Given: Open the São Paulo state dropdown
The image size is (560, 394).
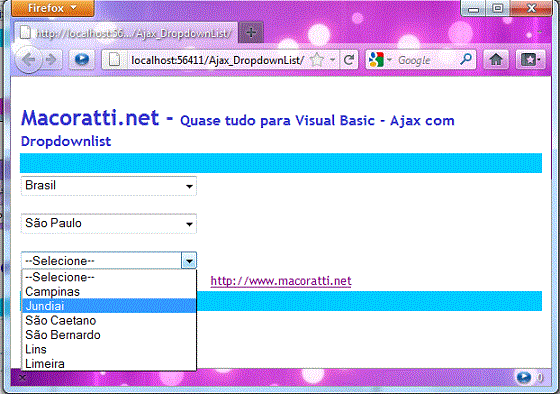Looking at the screenshot, I should (x=109, y=224).
